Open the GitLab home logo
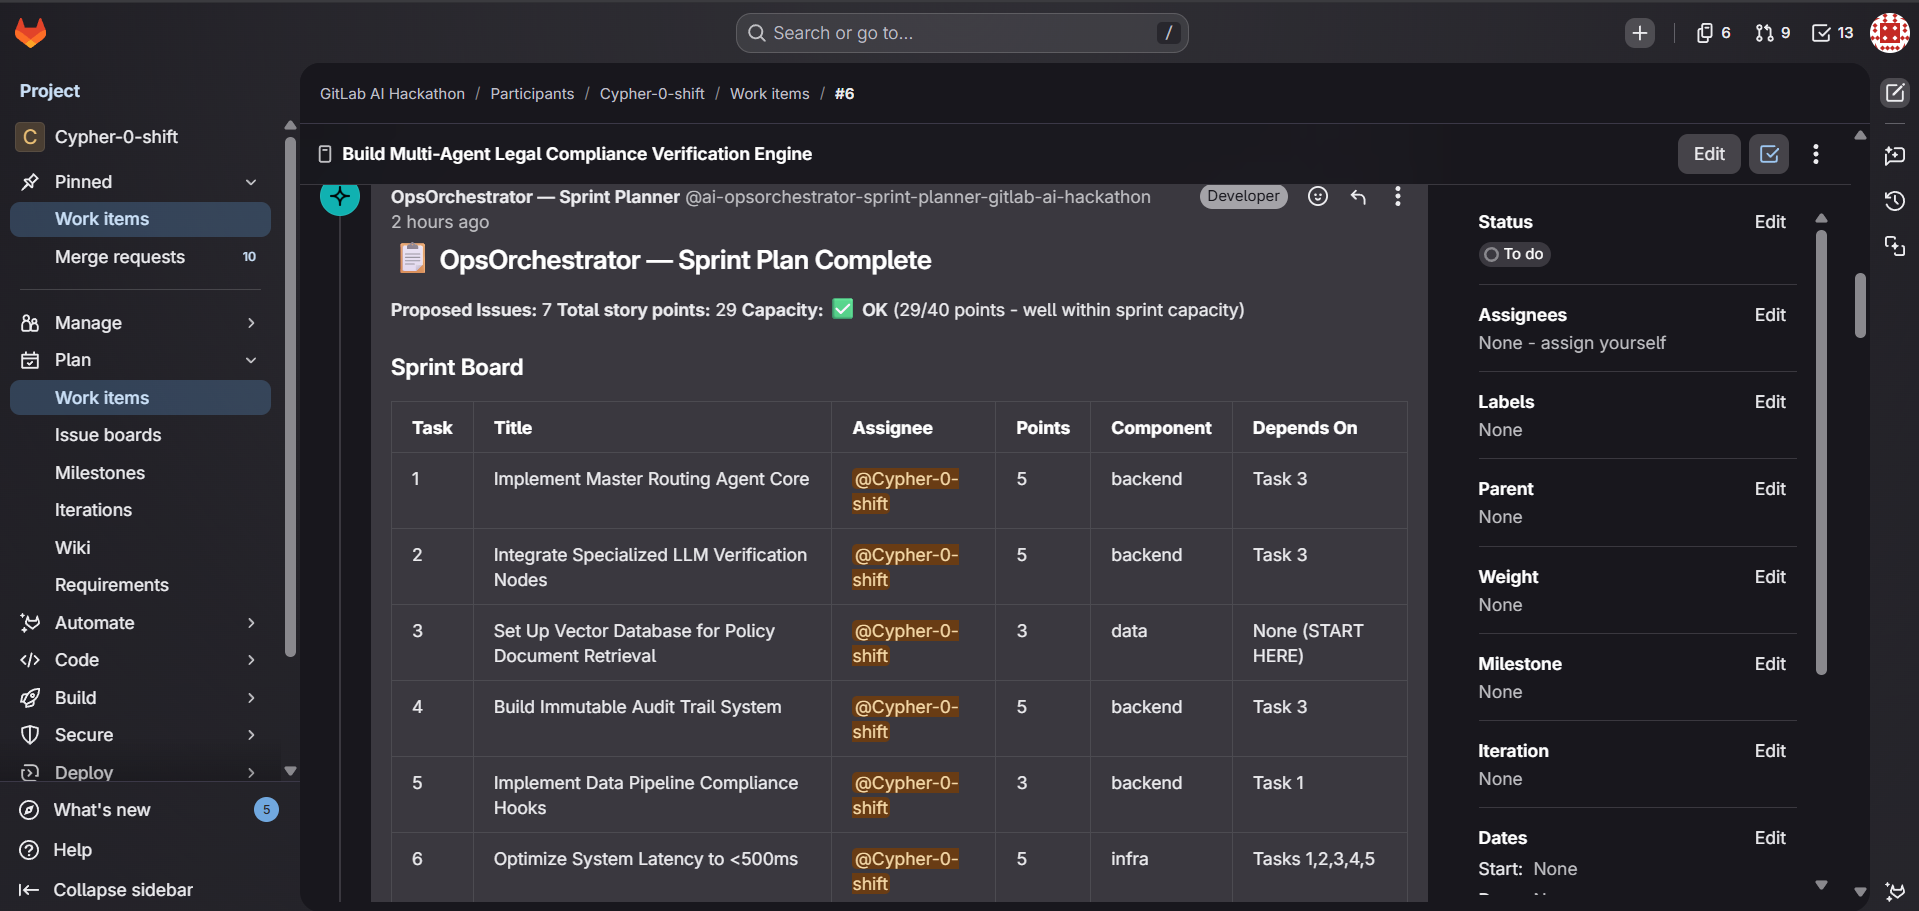This screenshot has width=1919, height=911. click(31, 33)
